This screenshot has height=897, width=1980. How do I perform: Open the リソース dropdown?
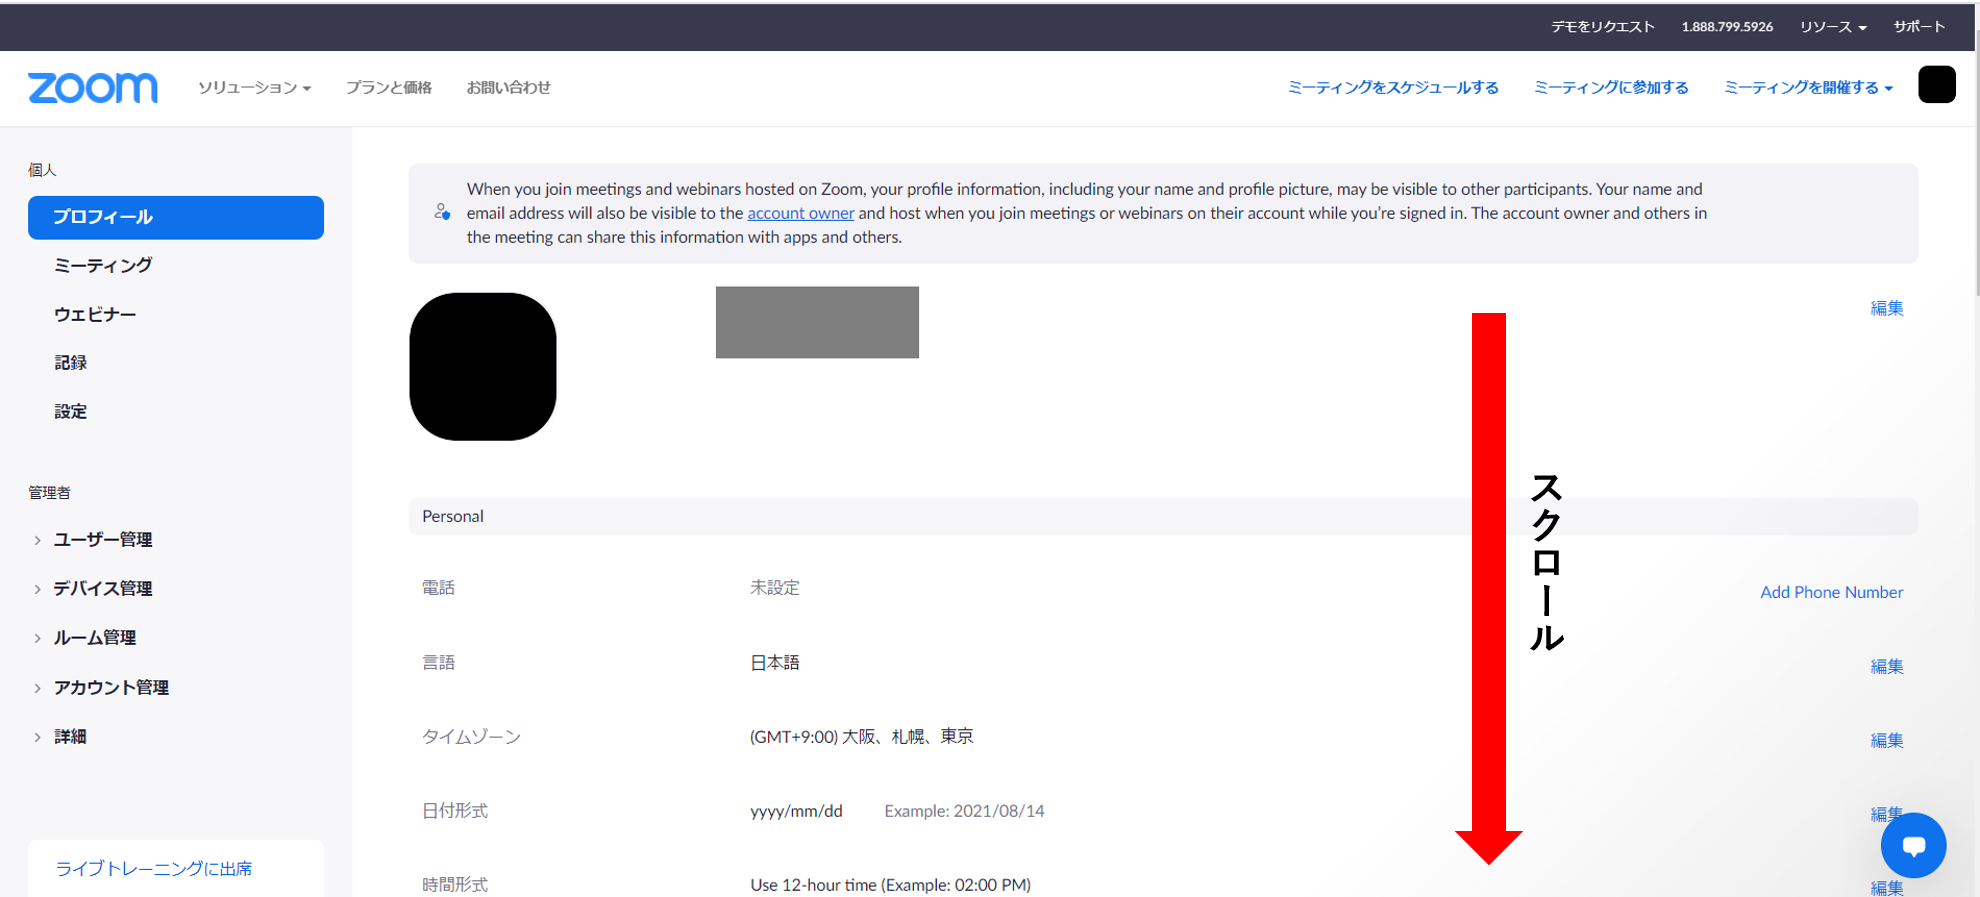point(1832,27)
